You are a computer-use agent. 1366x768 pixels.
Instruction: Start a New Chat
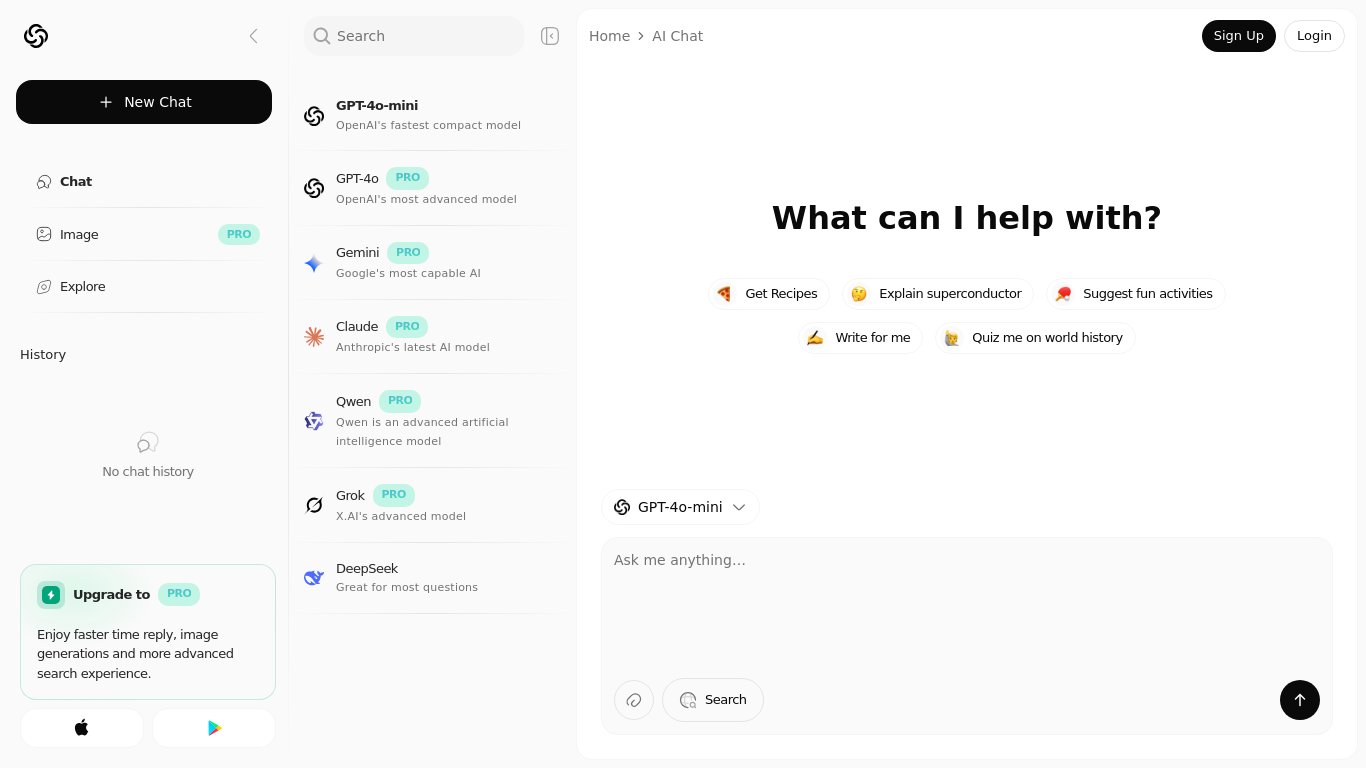(144, 102)
